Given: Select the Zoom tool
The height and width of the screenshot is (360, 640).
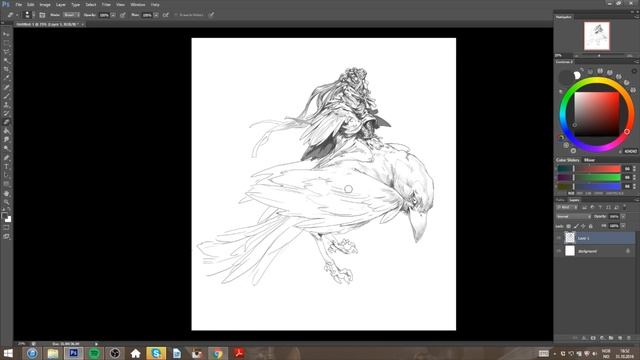Looking at the screenshot, I should point(7,202).
